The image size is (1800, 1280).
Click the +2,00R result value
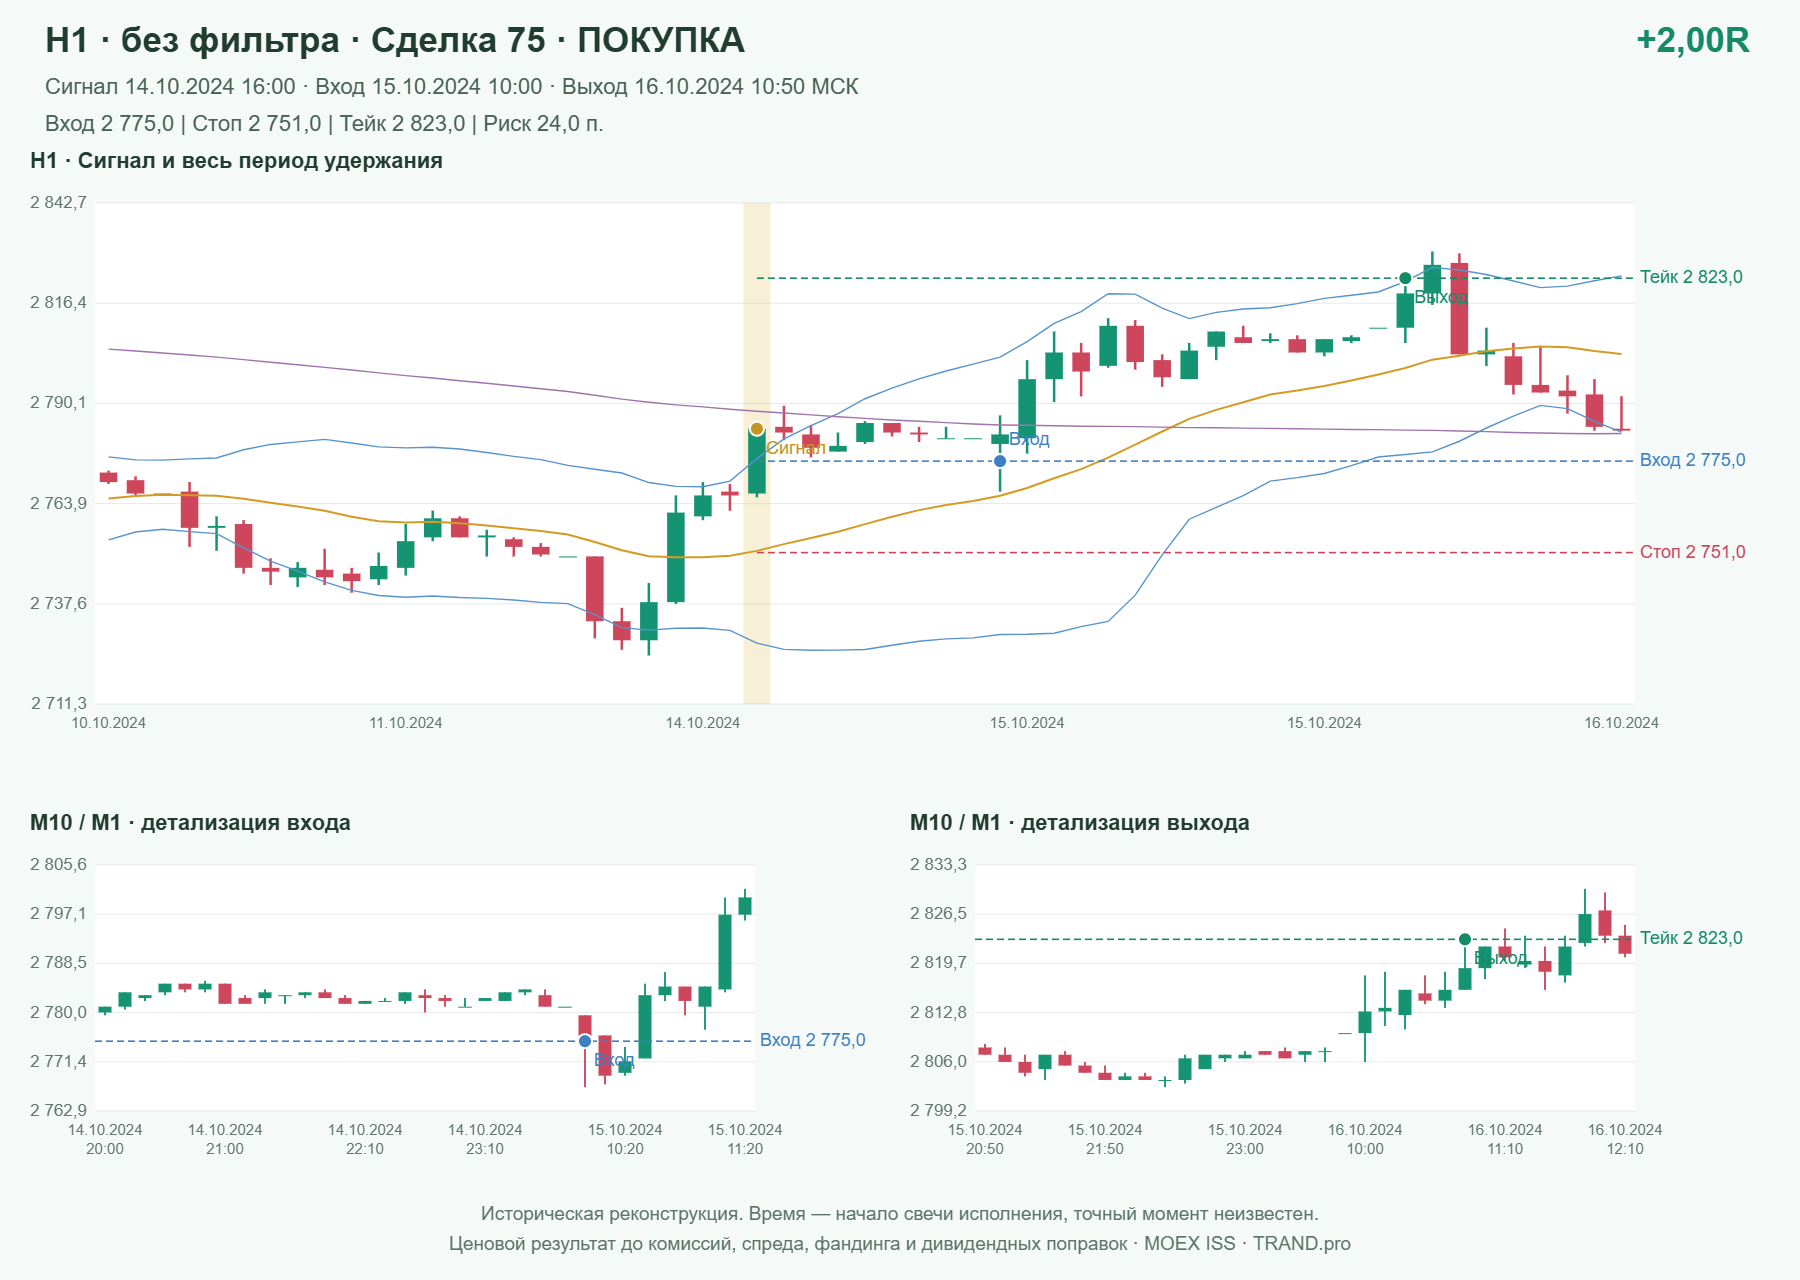pyautogui.click(x=1692, y=40)
